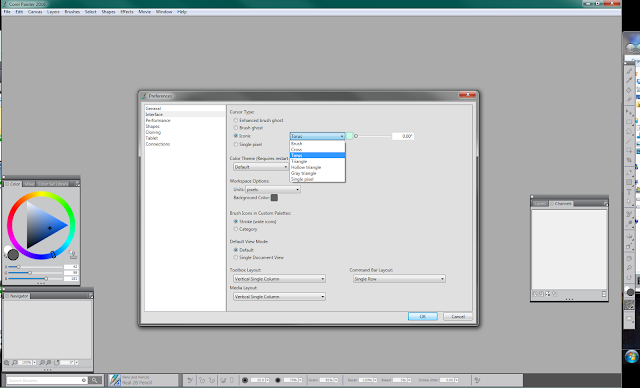Click the opacity preview circle icon in the property bar
The width and height of the screenshot is (640, 388).
point(278,380)
